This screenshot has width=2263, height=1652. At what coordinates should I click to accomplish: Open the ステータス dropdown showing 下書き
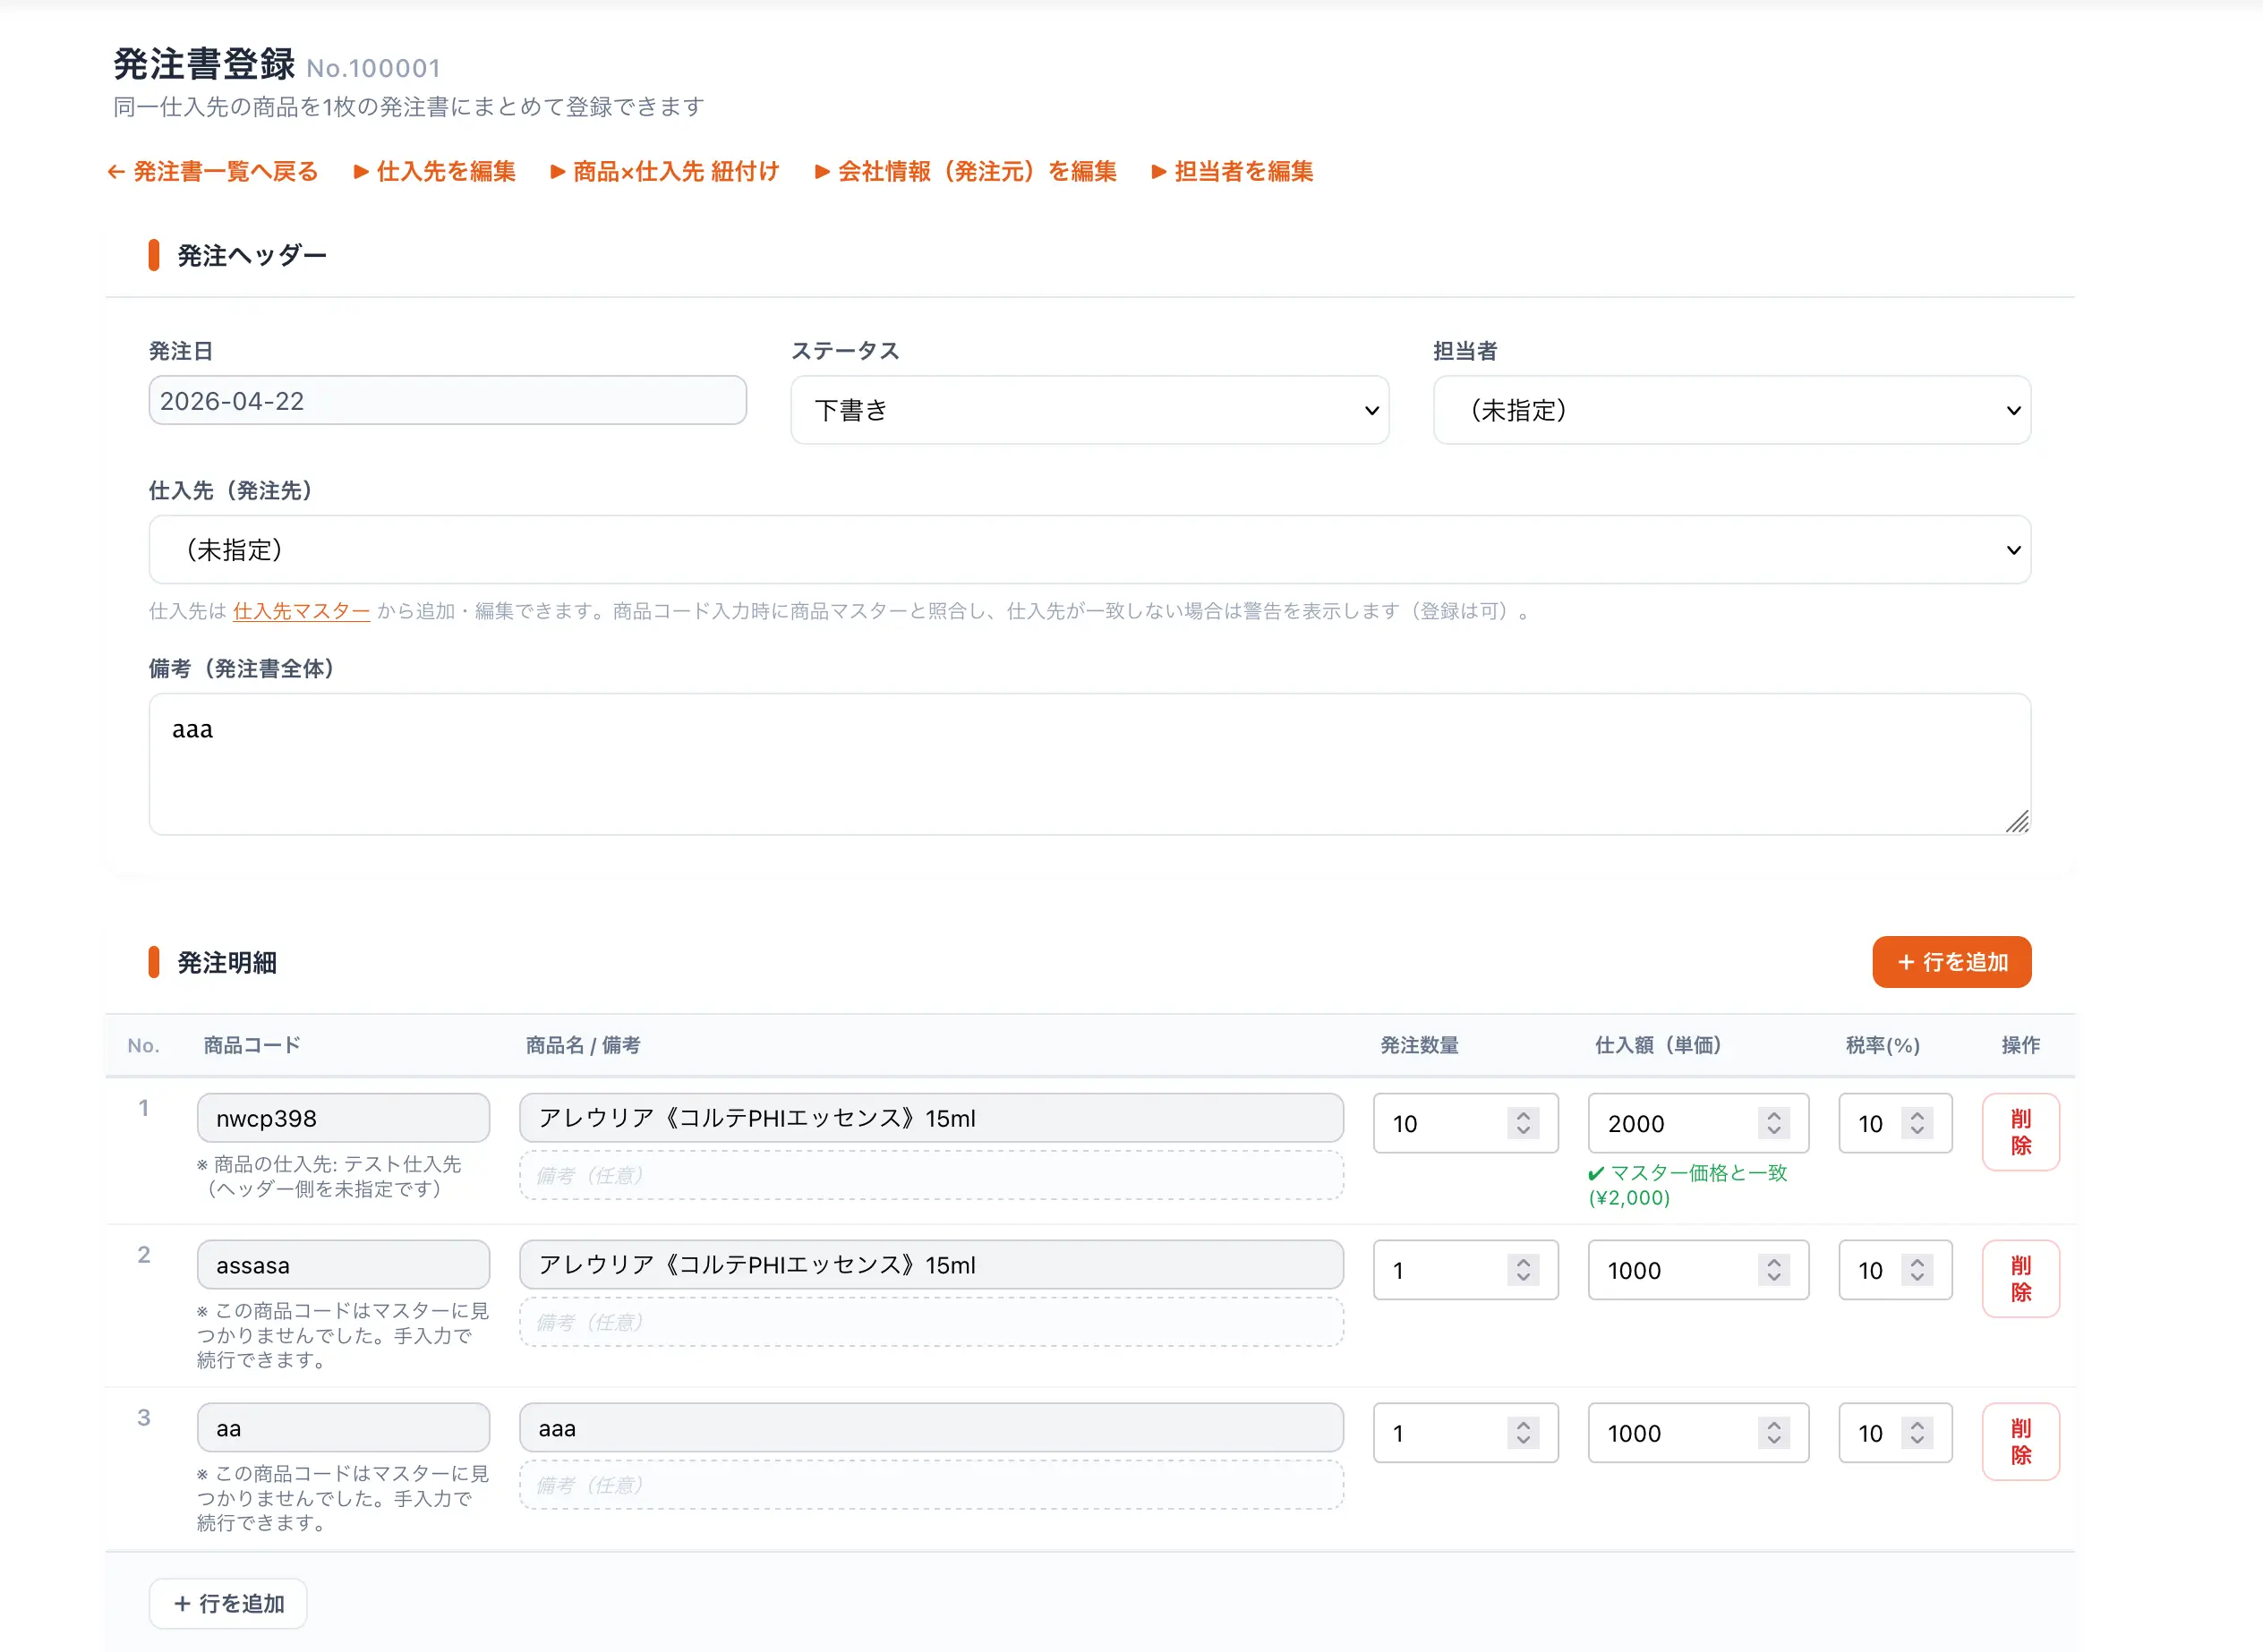(1089, 410)
